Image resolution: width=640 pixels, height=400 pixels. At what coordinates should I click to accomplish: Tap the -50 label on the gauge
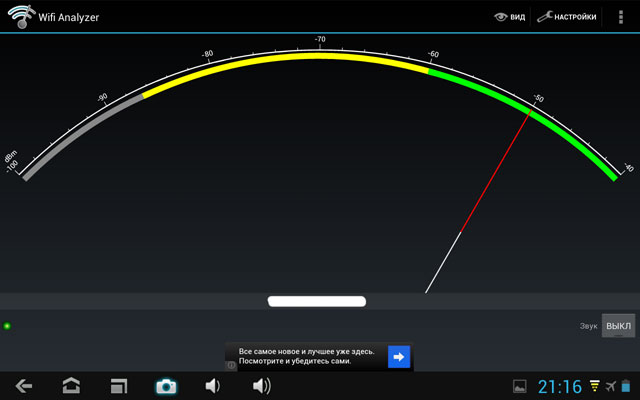(539, 98)
